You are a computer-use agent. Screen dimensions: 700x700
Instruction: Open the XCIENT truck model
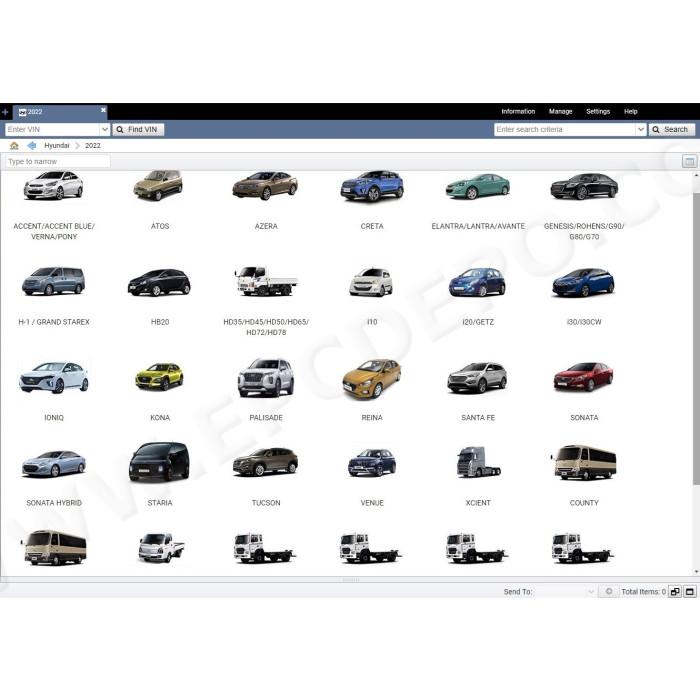(x=478, y=477)
